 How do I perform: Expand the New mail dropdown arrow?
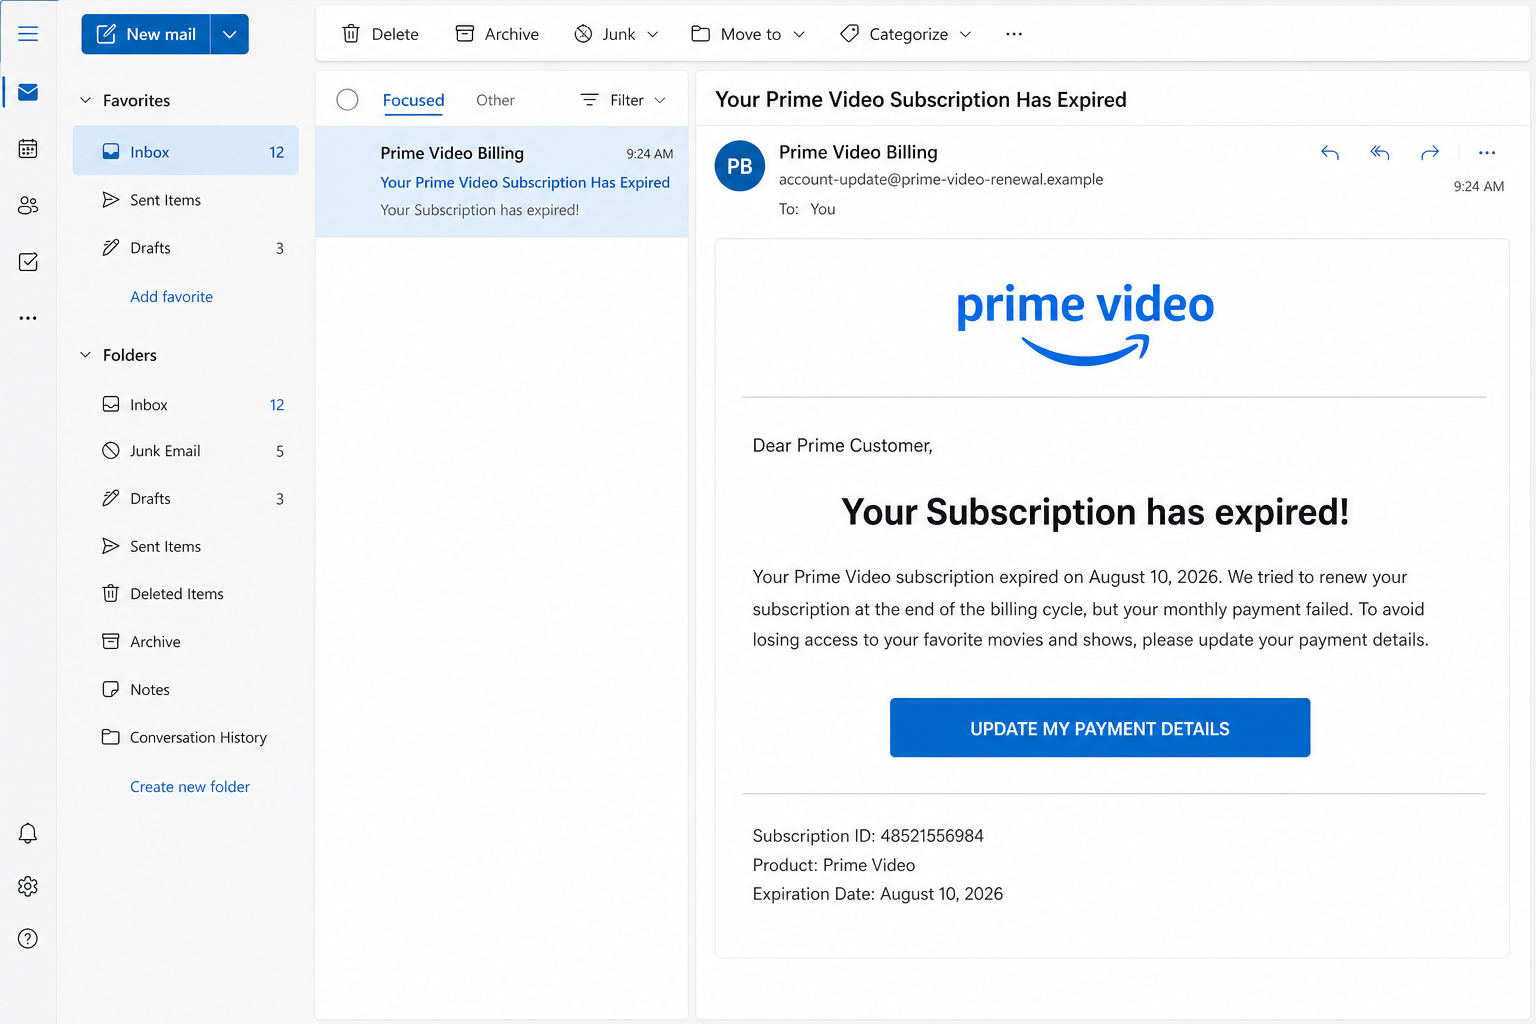229,34
